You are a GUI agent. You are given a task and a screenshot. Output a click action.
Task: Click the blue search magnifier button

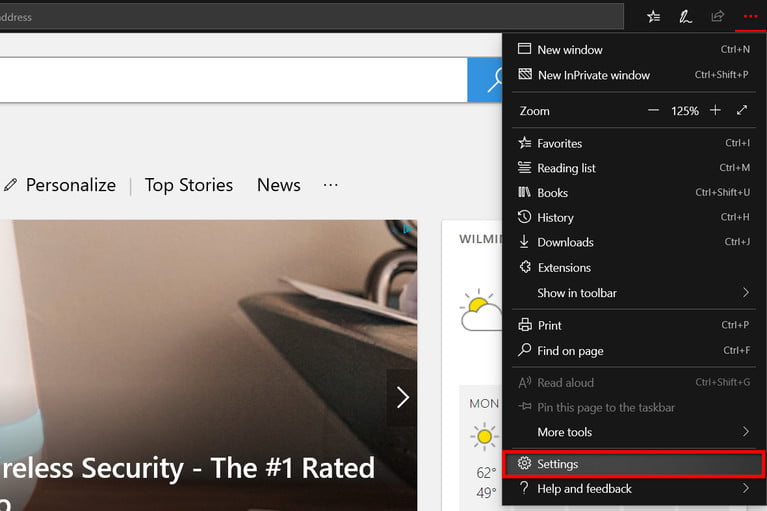coord(485,80)
